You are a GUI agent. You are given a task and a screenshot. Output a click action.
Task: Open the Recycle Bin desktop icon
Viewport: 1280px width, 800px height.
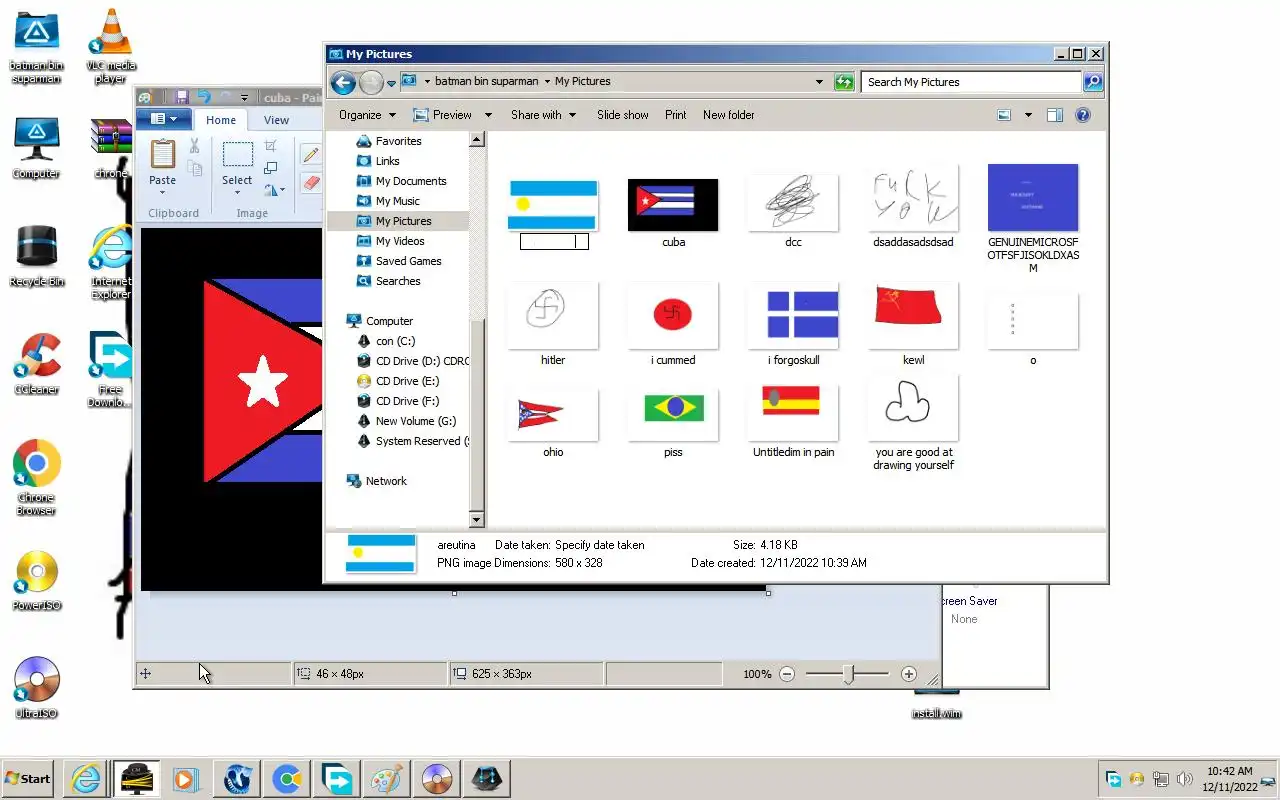[37, 256]
